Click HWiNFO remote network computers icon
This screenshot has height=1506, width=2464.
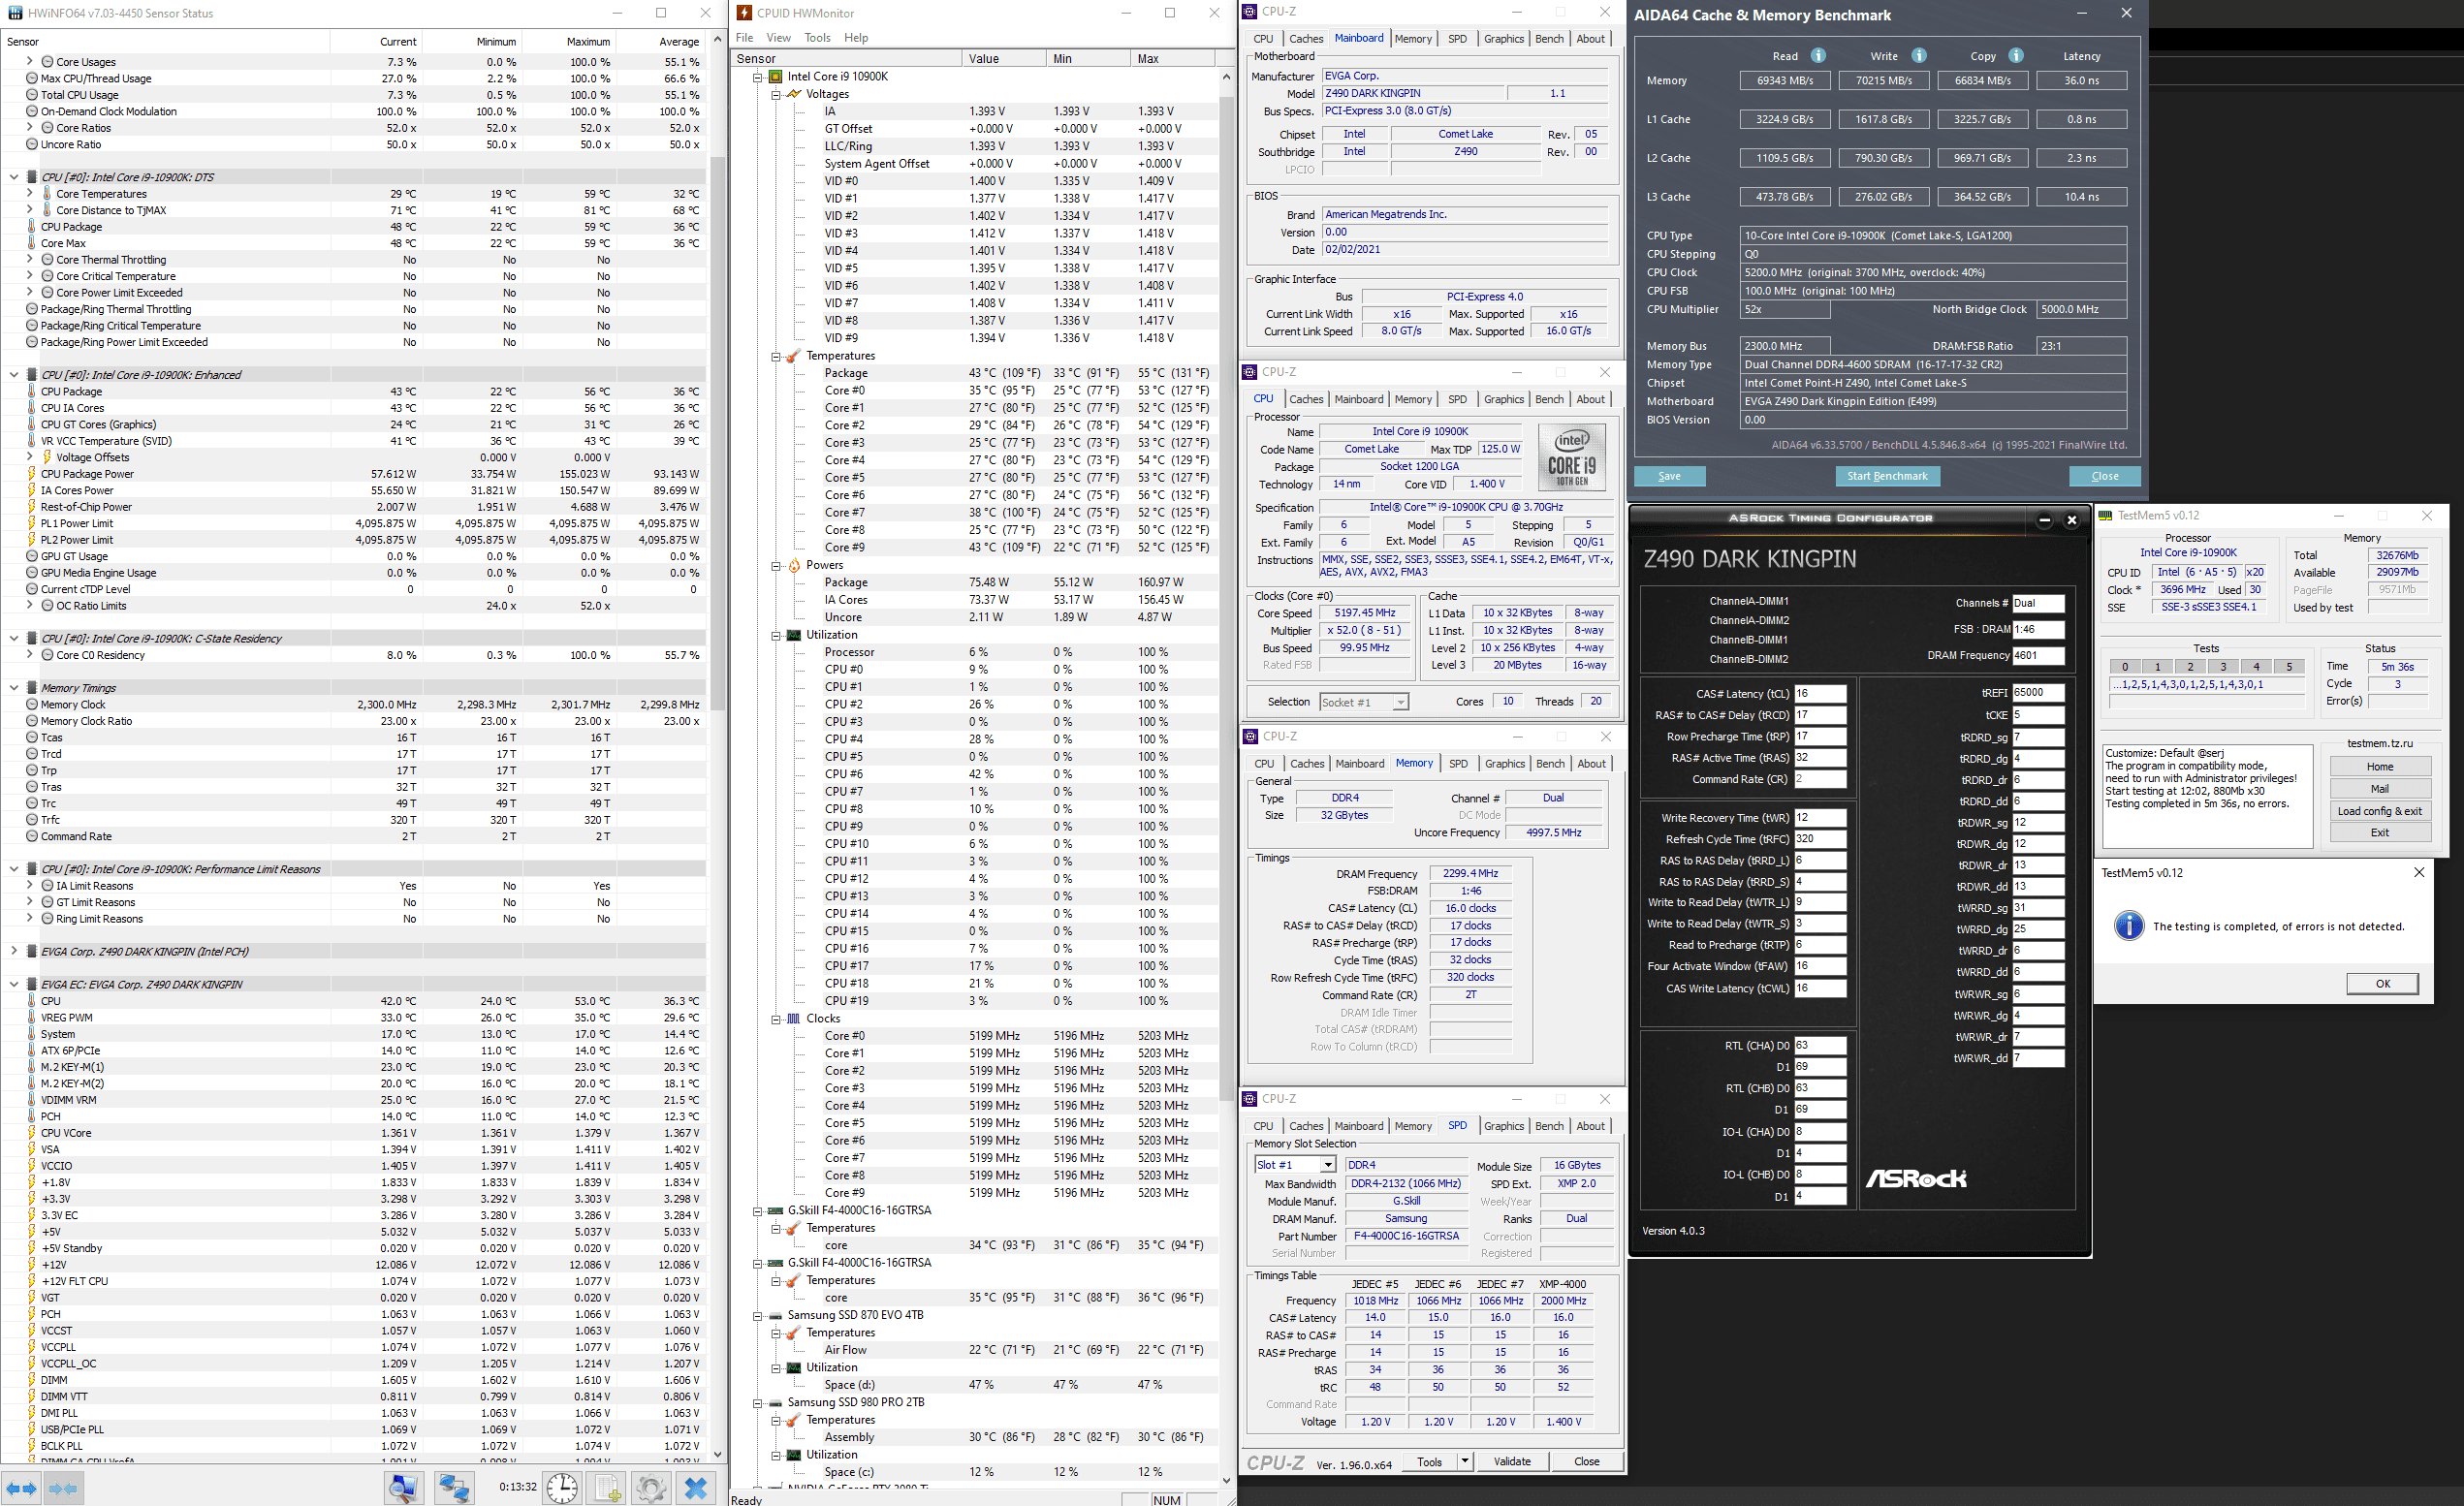tap(453, 1488)
